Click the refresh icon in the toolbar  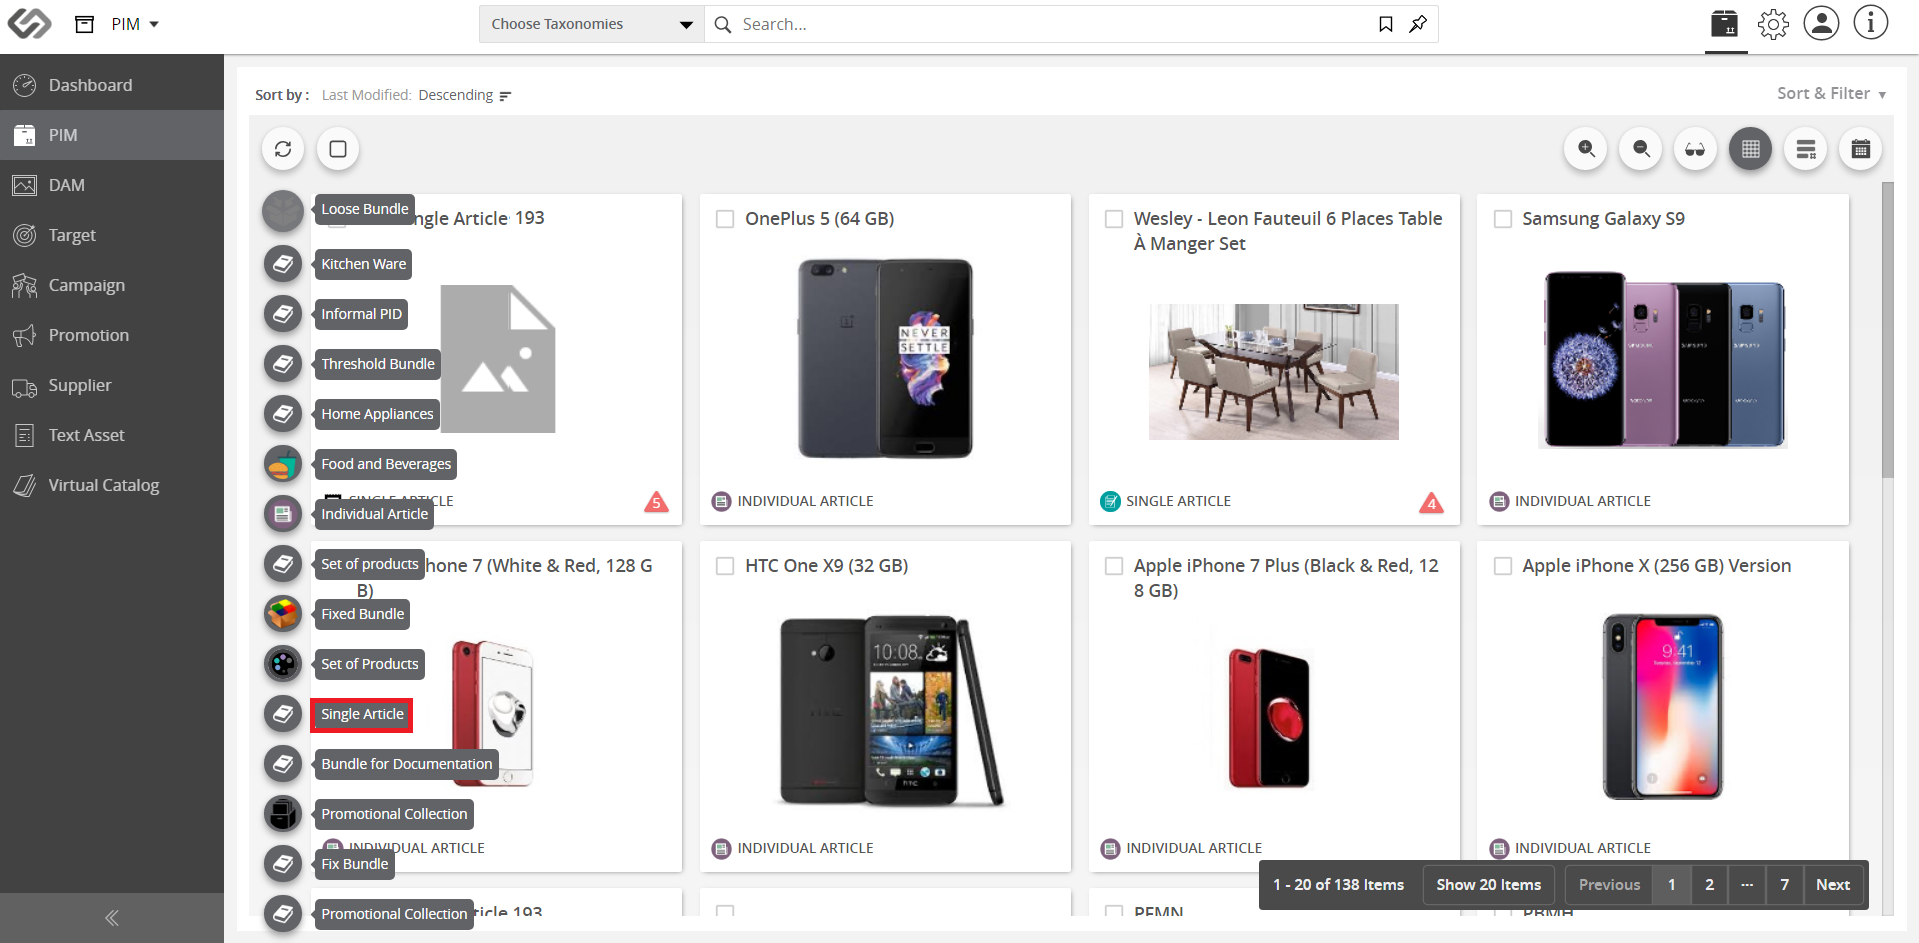pos(283,149)
